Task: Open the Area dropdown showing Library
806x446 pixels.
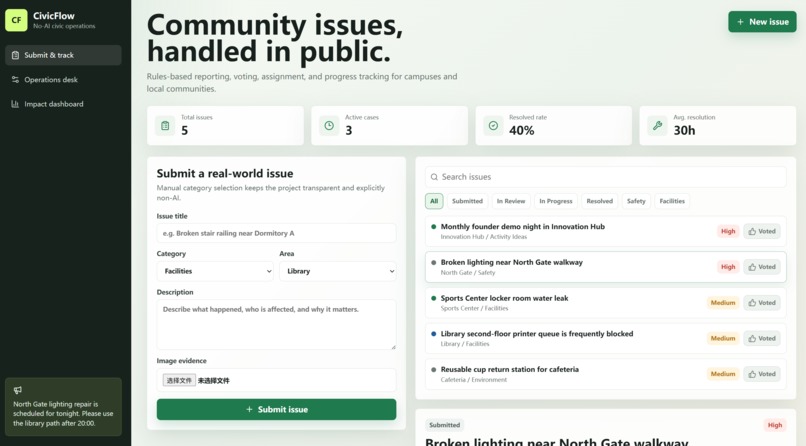Action: point(338,271)
